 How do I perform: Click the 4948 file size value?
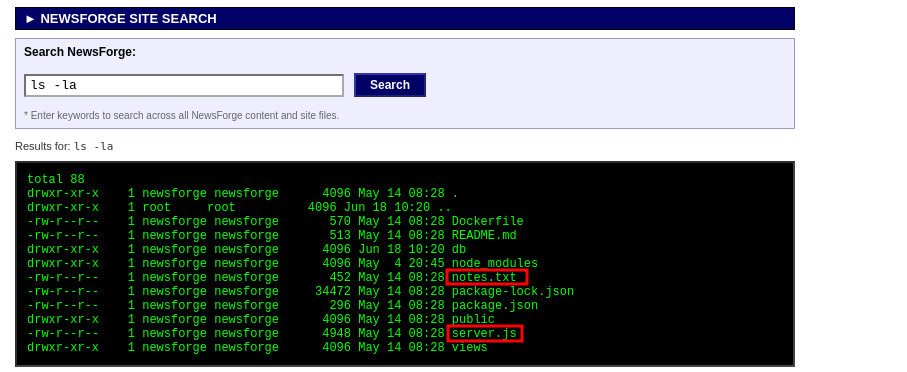tap(336, 333)
